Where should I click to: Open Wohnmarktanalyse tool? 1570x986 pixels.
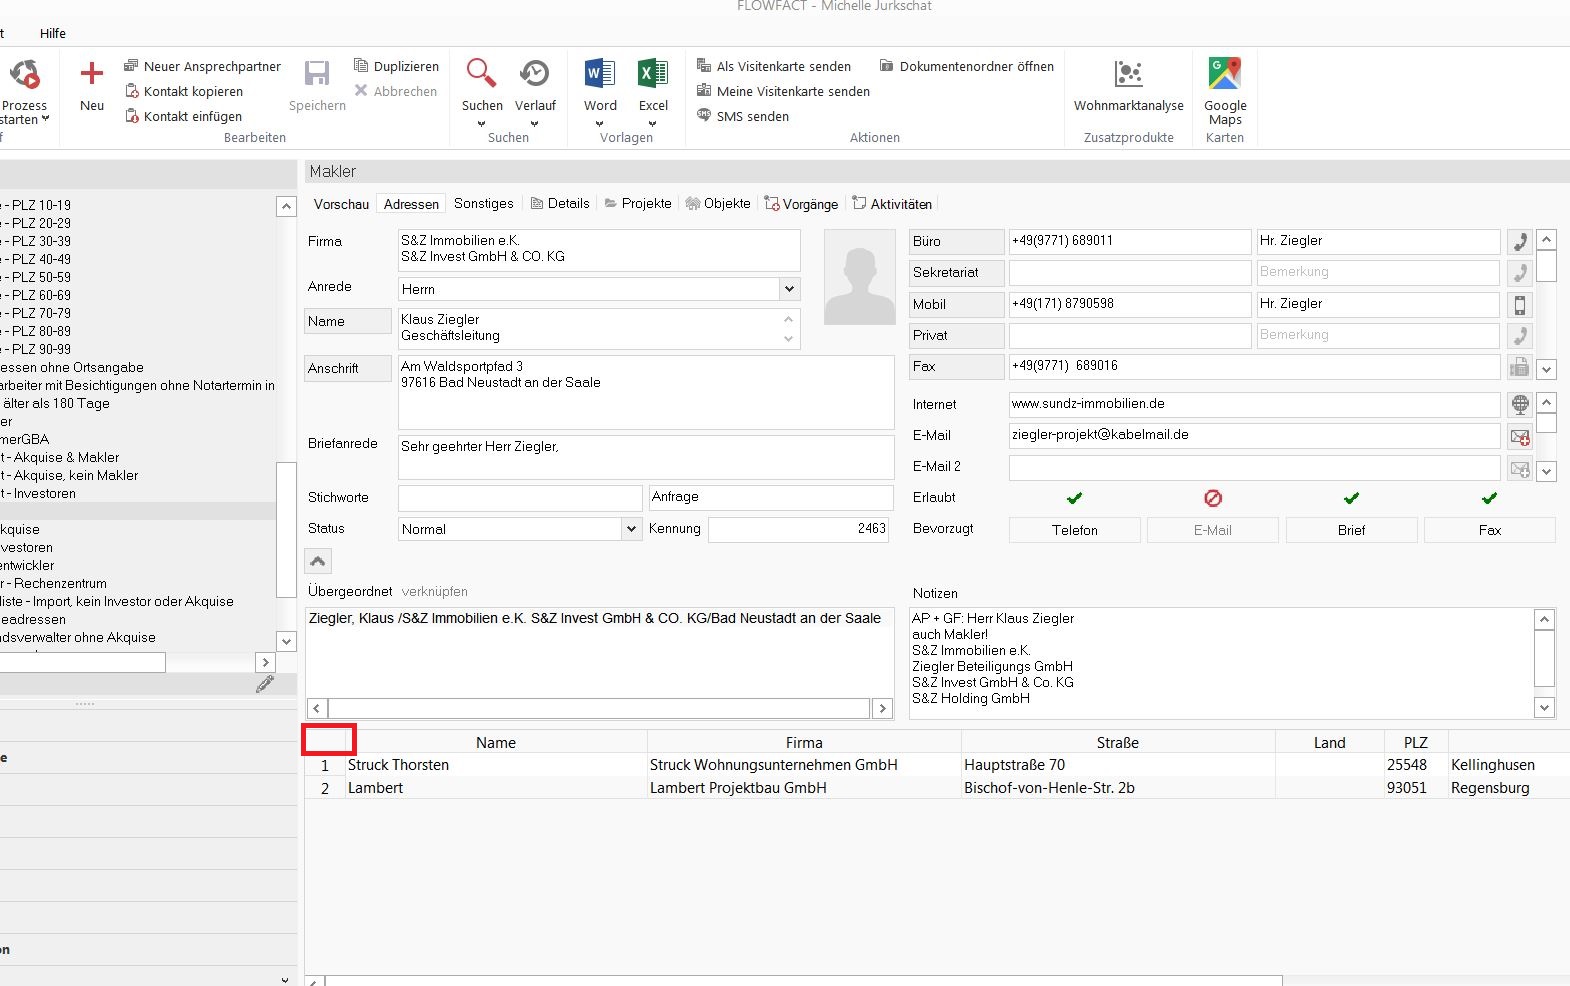pos(1128,75)
